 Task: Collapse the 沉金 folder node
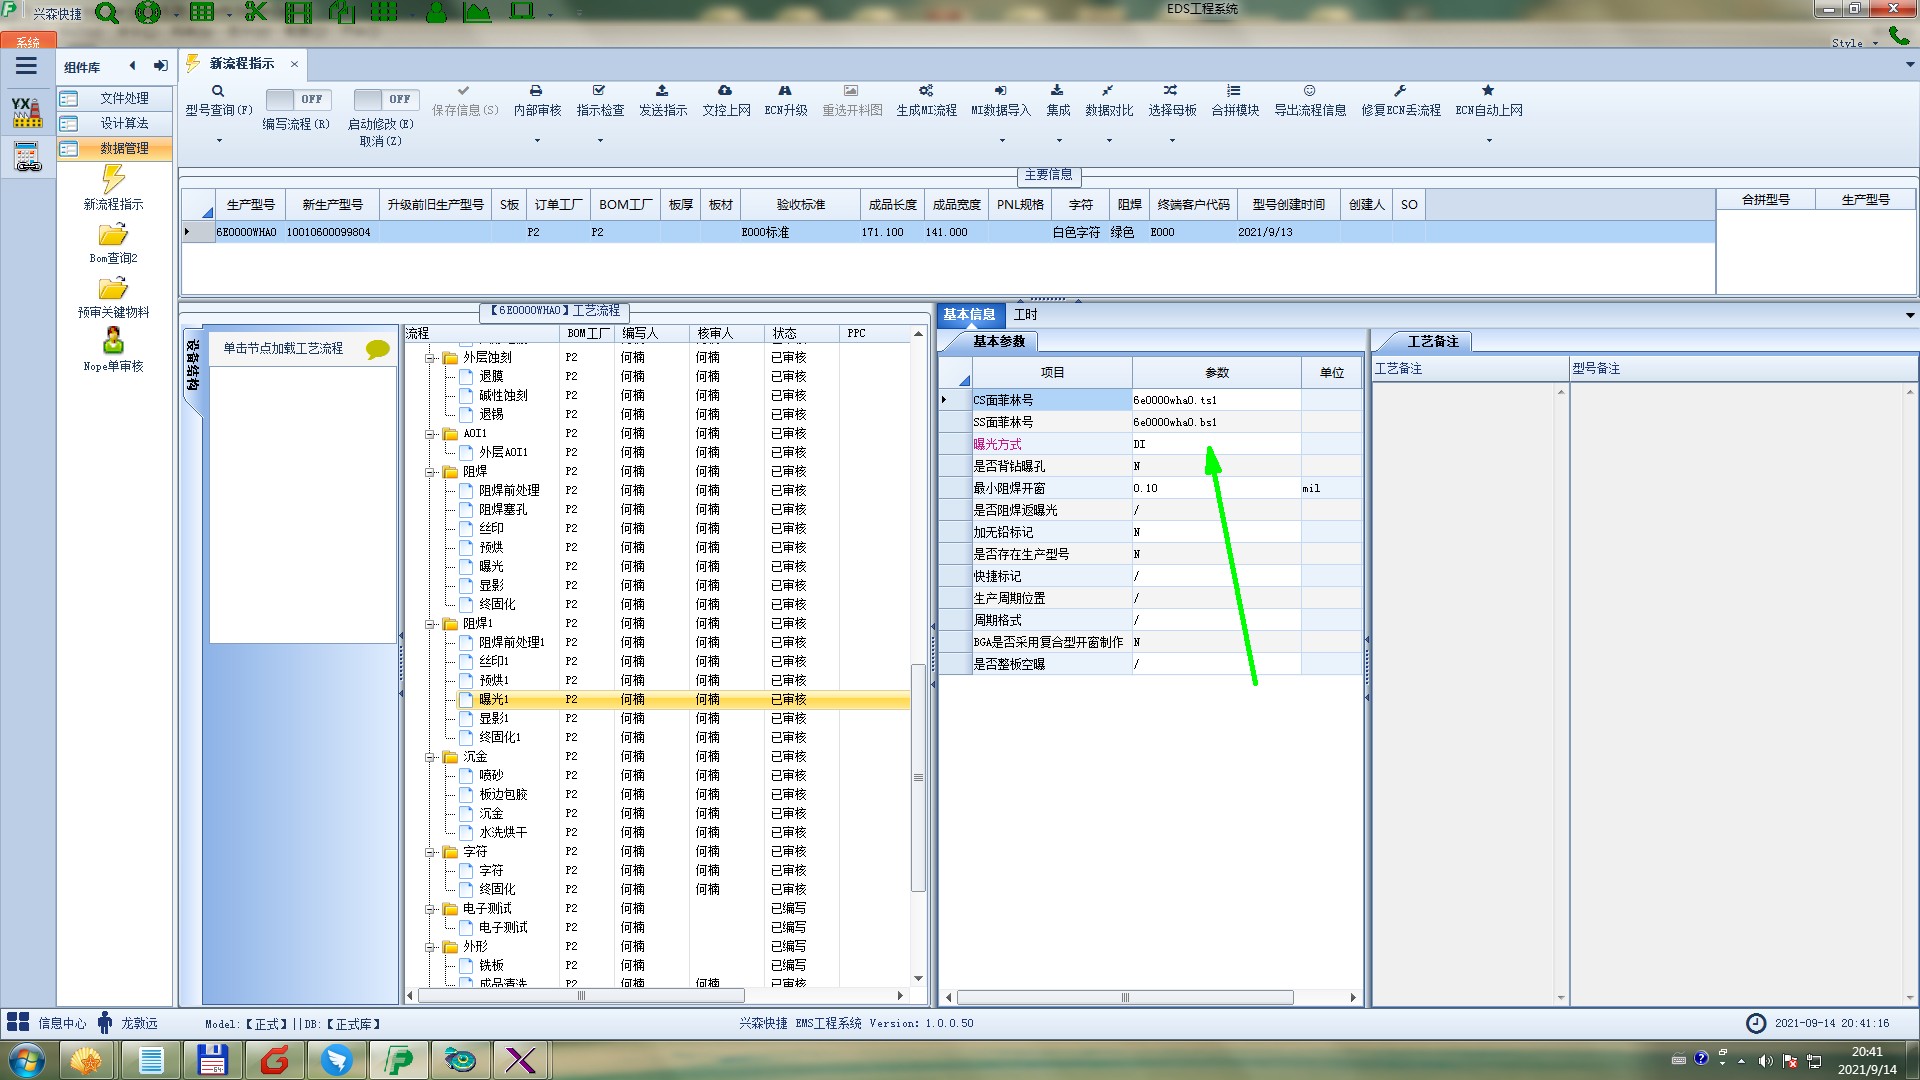click(430, 757)
